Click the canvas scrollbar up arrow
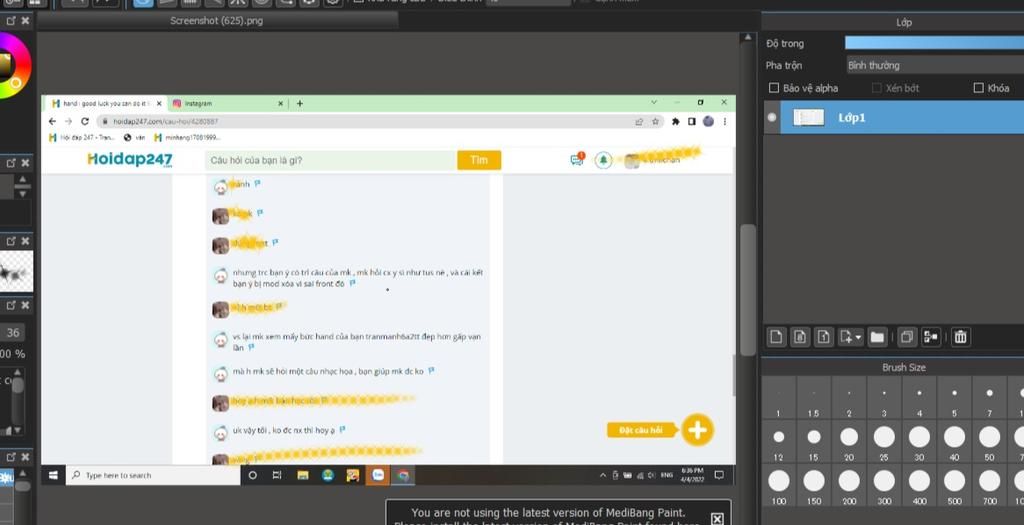Screen dimensions: 1024x525 point(748,37)
